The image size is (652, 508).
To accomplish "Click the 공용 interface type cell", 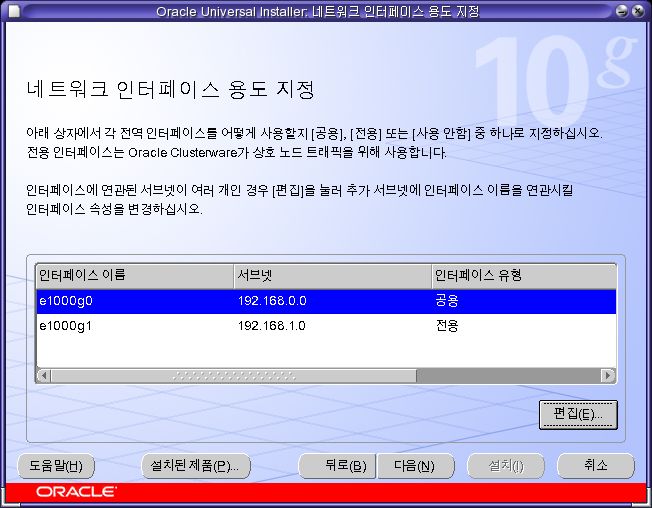I will [447, 300].
